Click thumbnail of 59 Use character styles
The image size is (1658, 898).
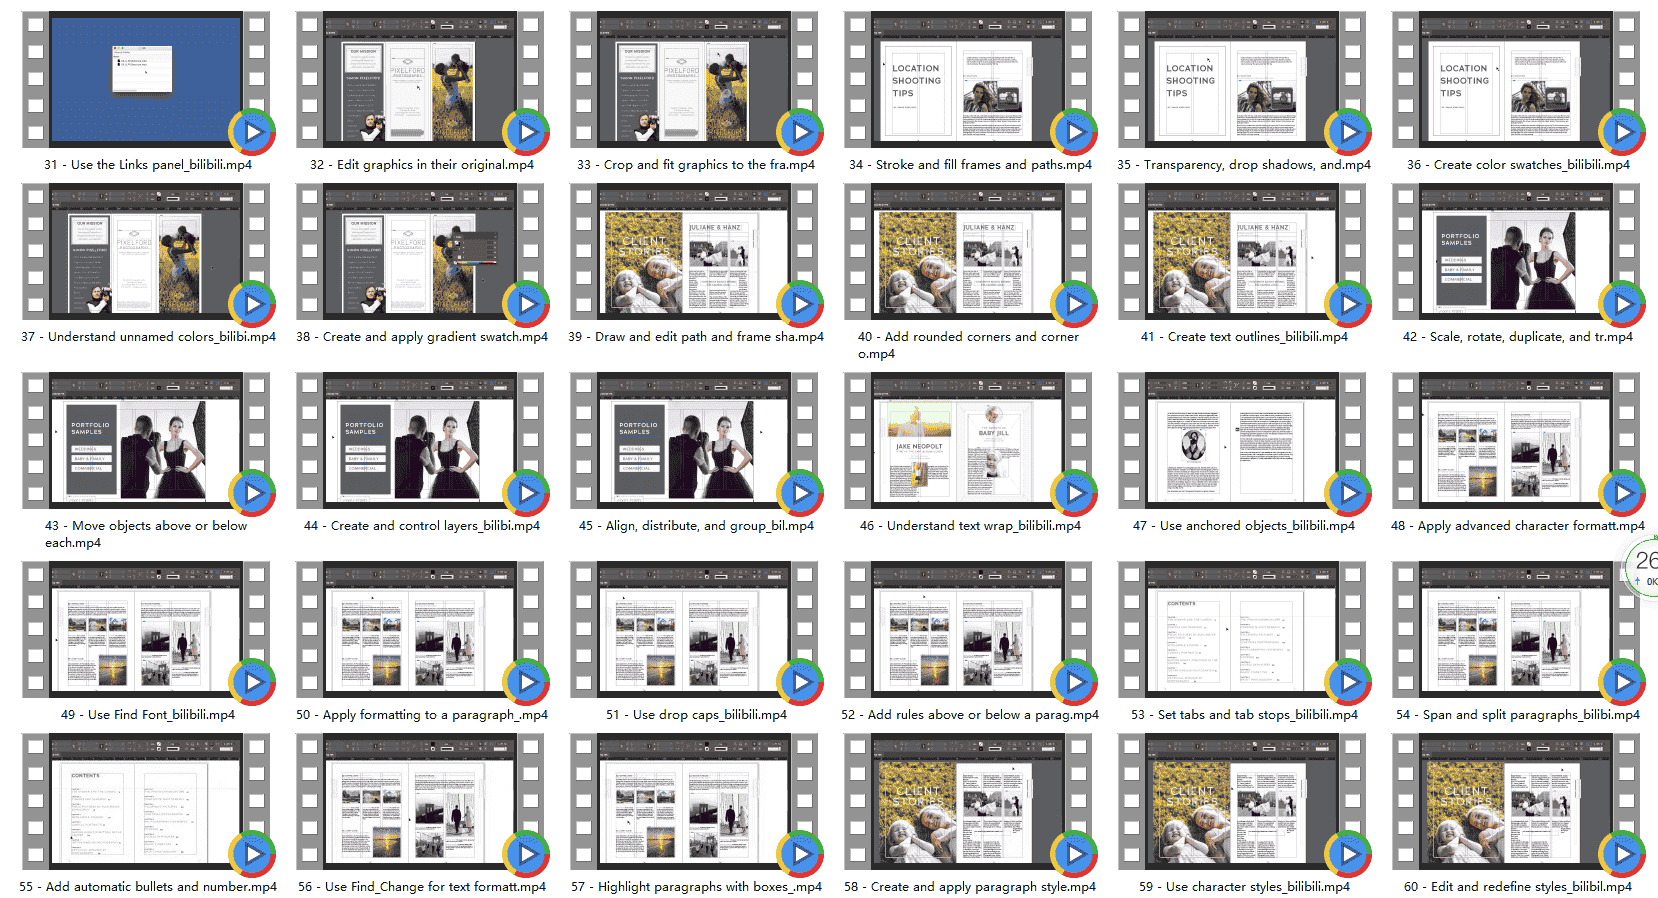tap(1242, 802)
